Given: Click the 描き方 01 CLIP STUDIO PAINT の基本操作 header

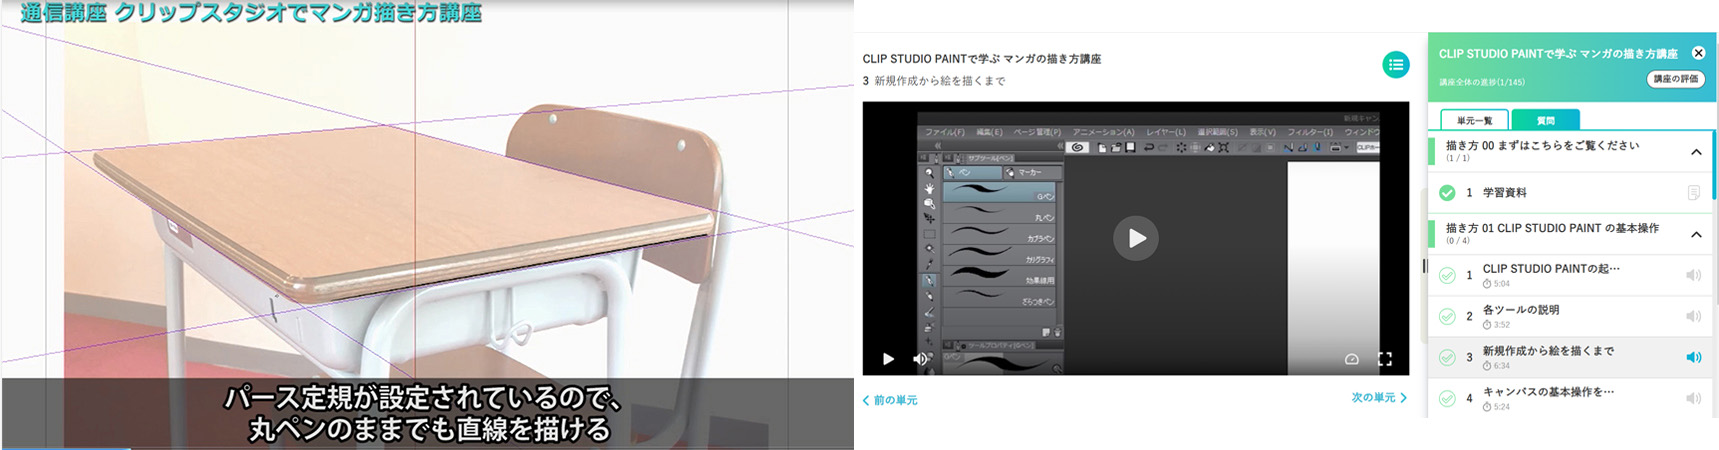Looking at the screenshot, I should pyautogui.click(x=1571, y=234).
